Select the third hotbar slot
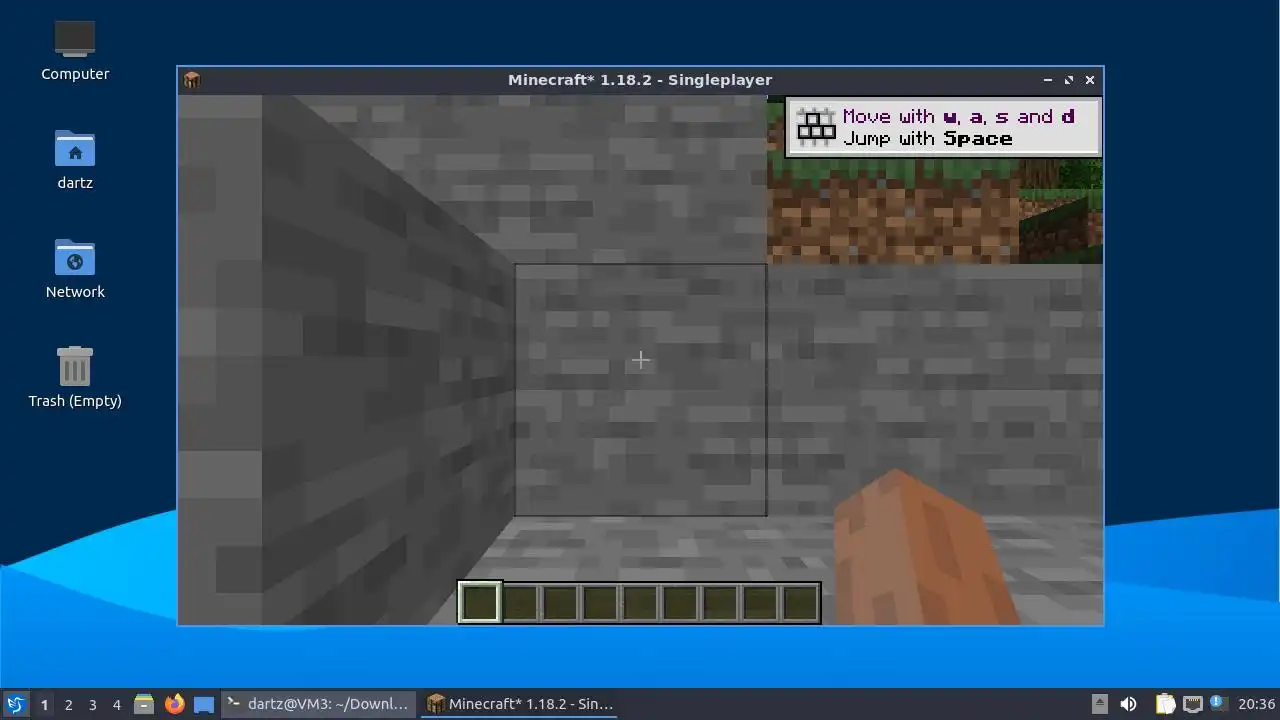The width and height of the screenshot is (1280, 720). tap(560, 602)
